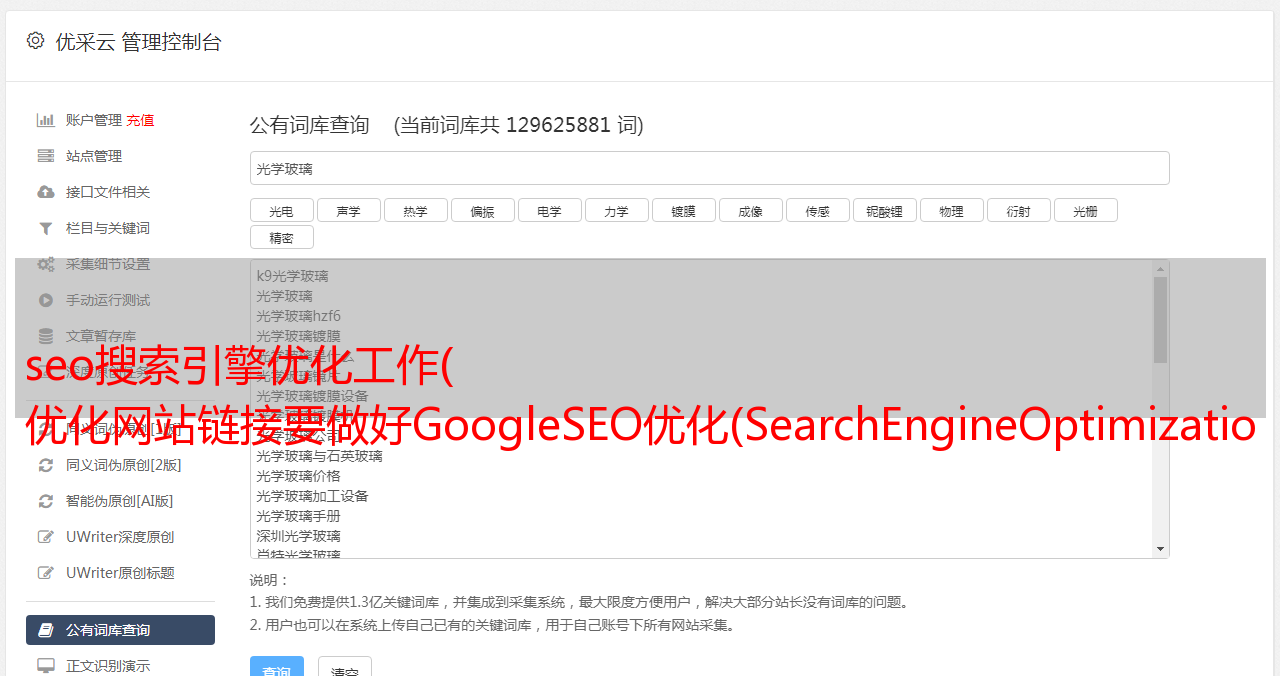The height and width of the screenshot is (676, 1280).
Task: Click the refresh icon for 同义词伪原创[2版]
Action: click(x=46, y=465)
